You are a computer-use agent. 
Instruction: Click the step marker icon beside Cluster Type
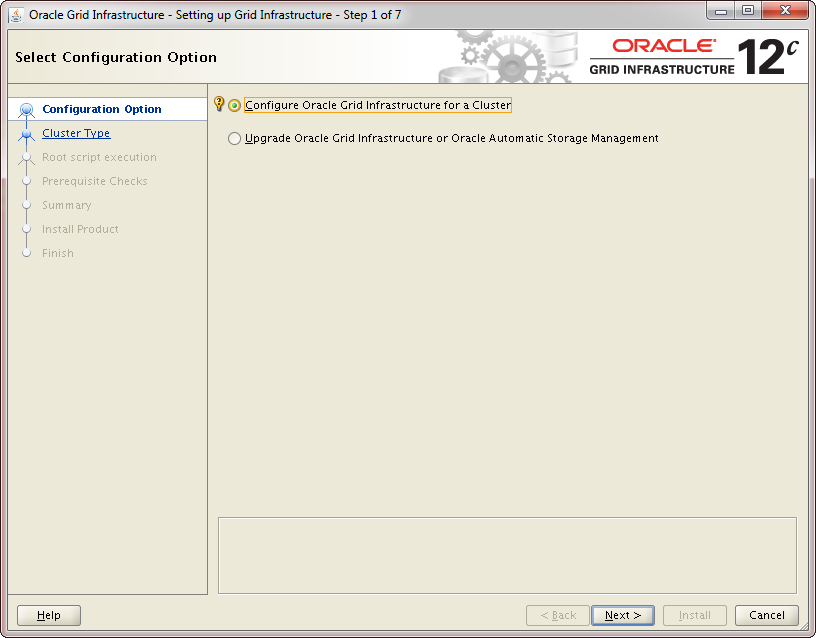27,134
